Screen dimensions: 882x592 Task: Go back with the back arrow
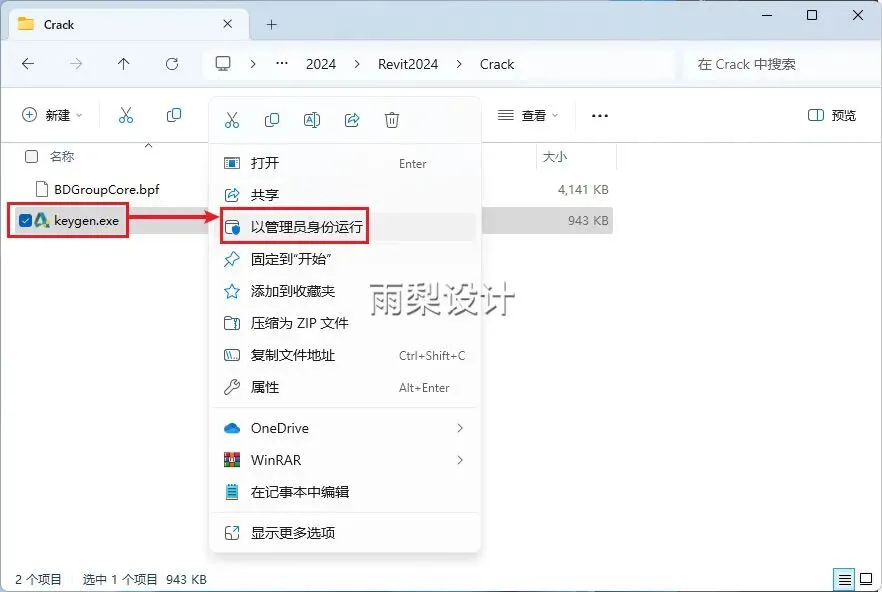(x=28, y=64)
